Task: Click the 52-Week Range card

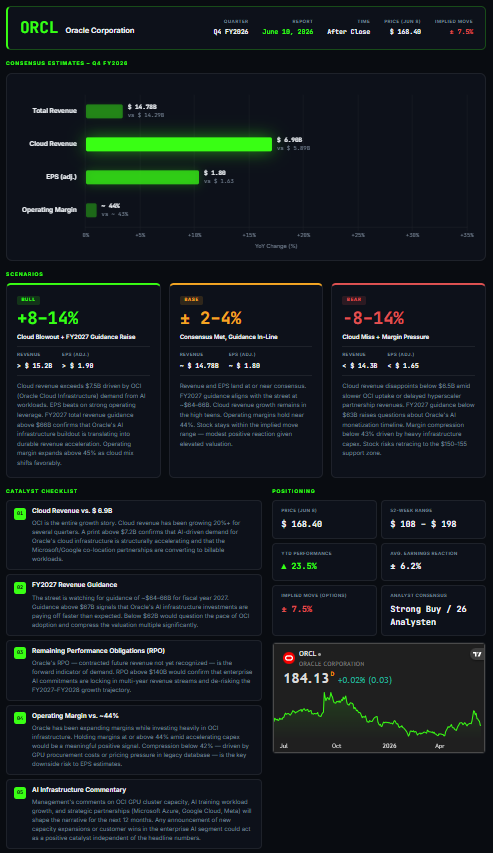Action: pyautogui.click(x=433, y=520)
